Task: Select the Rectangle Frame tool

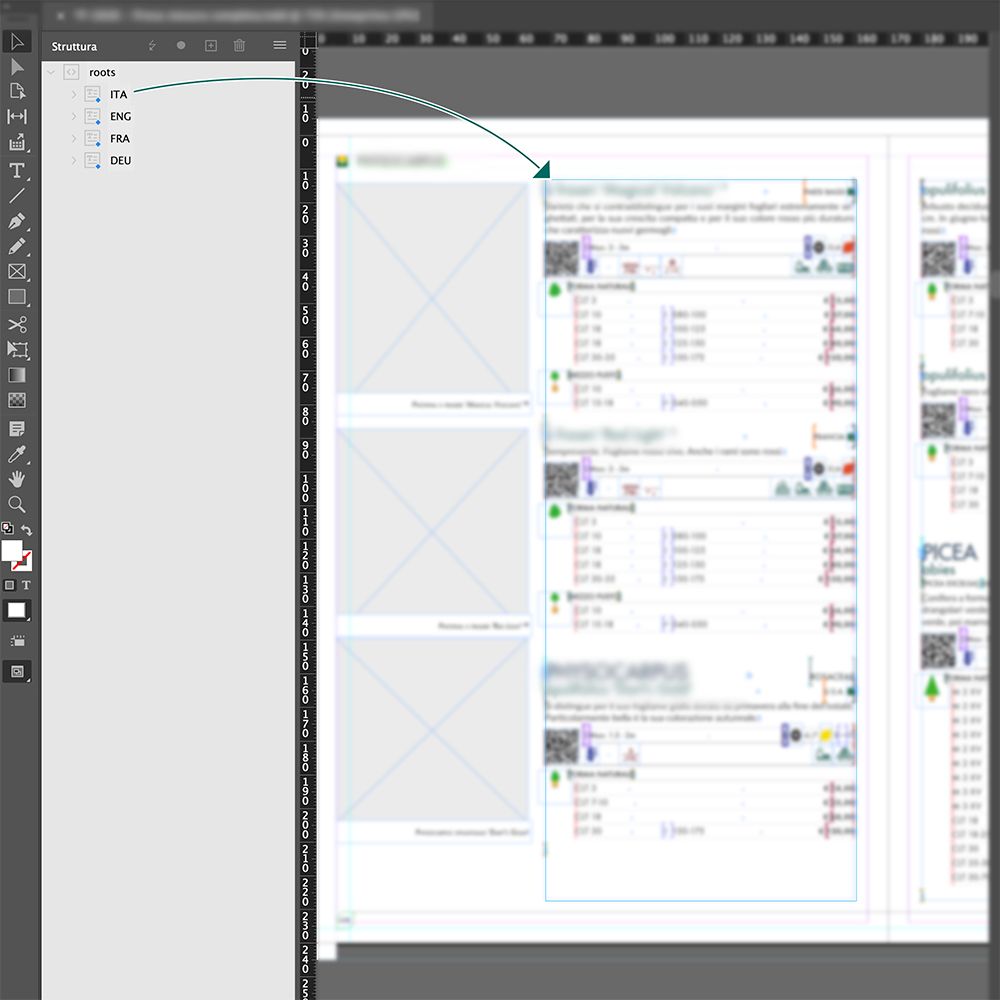Action: 17,272
